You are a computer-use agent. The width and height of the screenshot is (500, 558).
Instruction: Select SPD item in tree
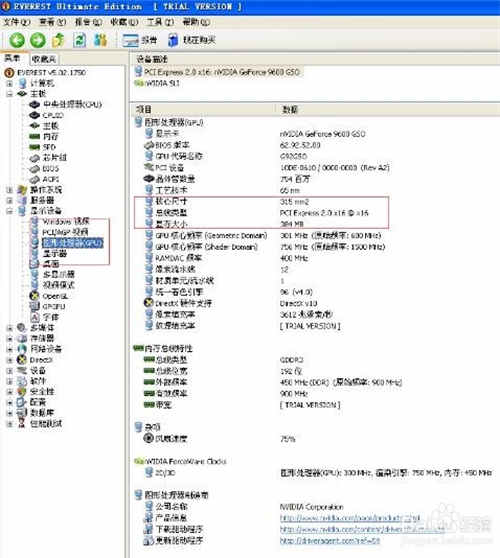pyautogui.click(x=49, y=147)
